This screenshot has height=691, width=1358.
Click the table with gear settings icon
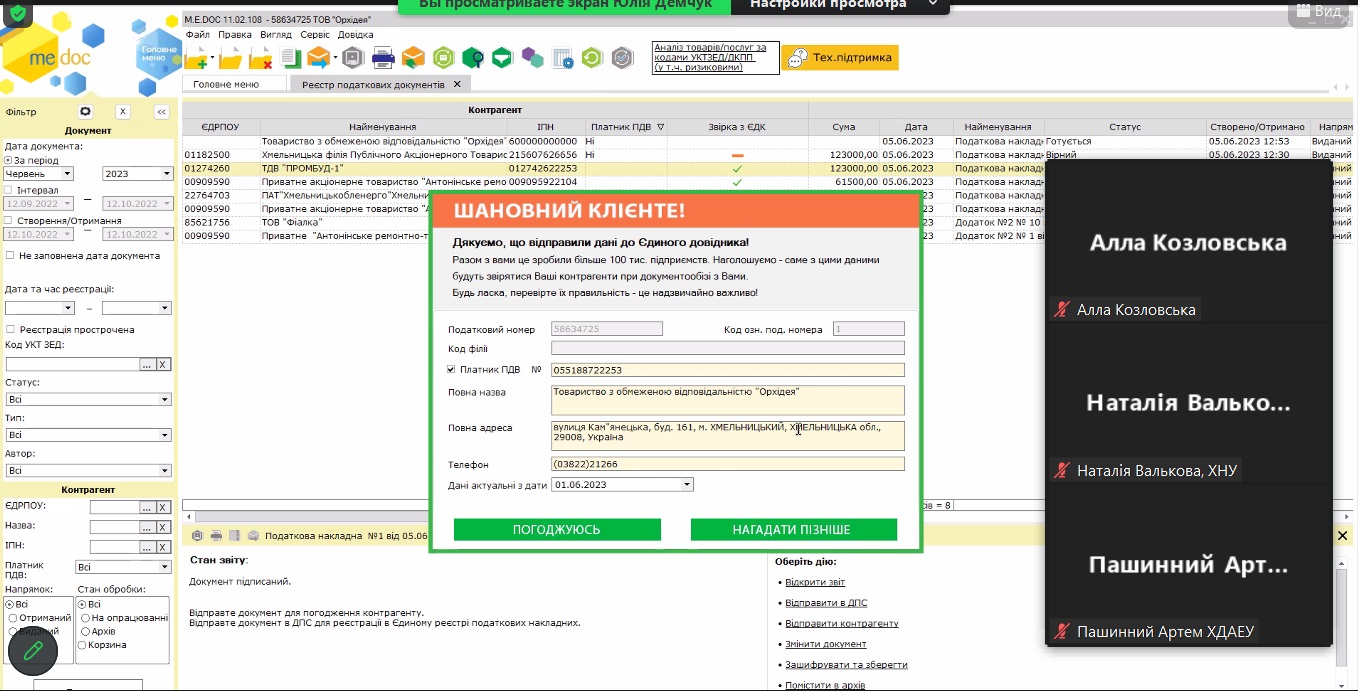tap(563, 58)
